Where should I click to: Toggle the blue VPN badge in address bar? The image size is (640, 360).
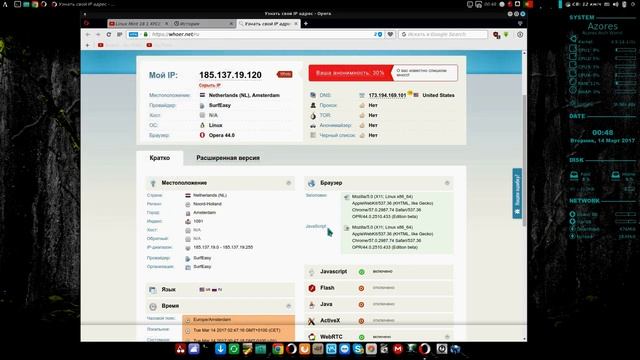tap(133, 35)
